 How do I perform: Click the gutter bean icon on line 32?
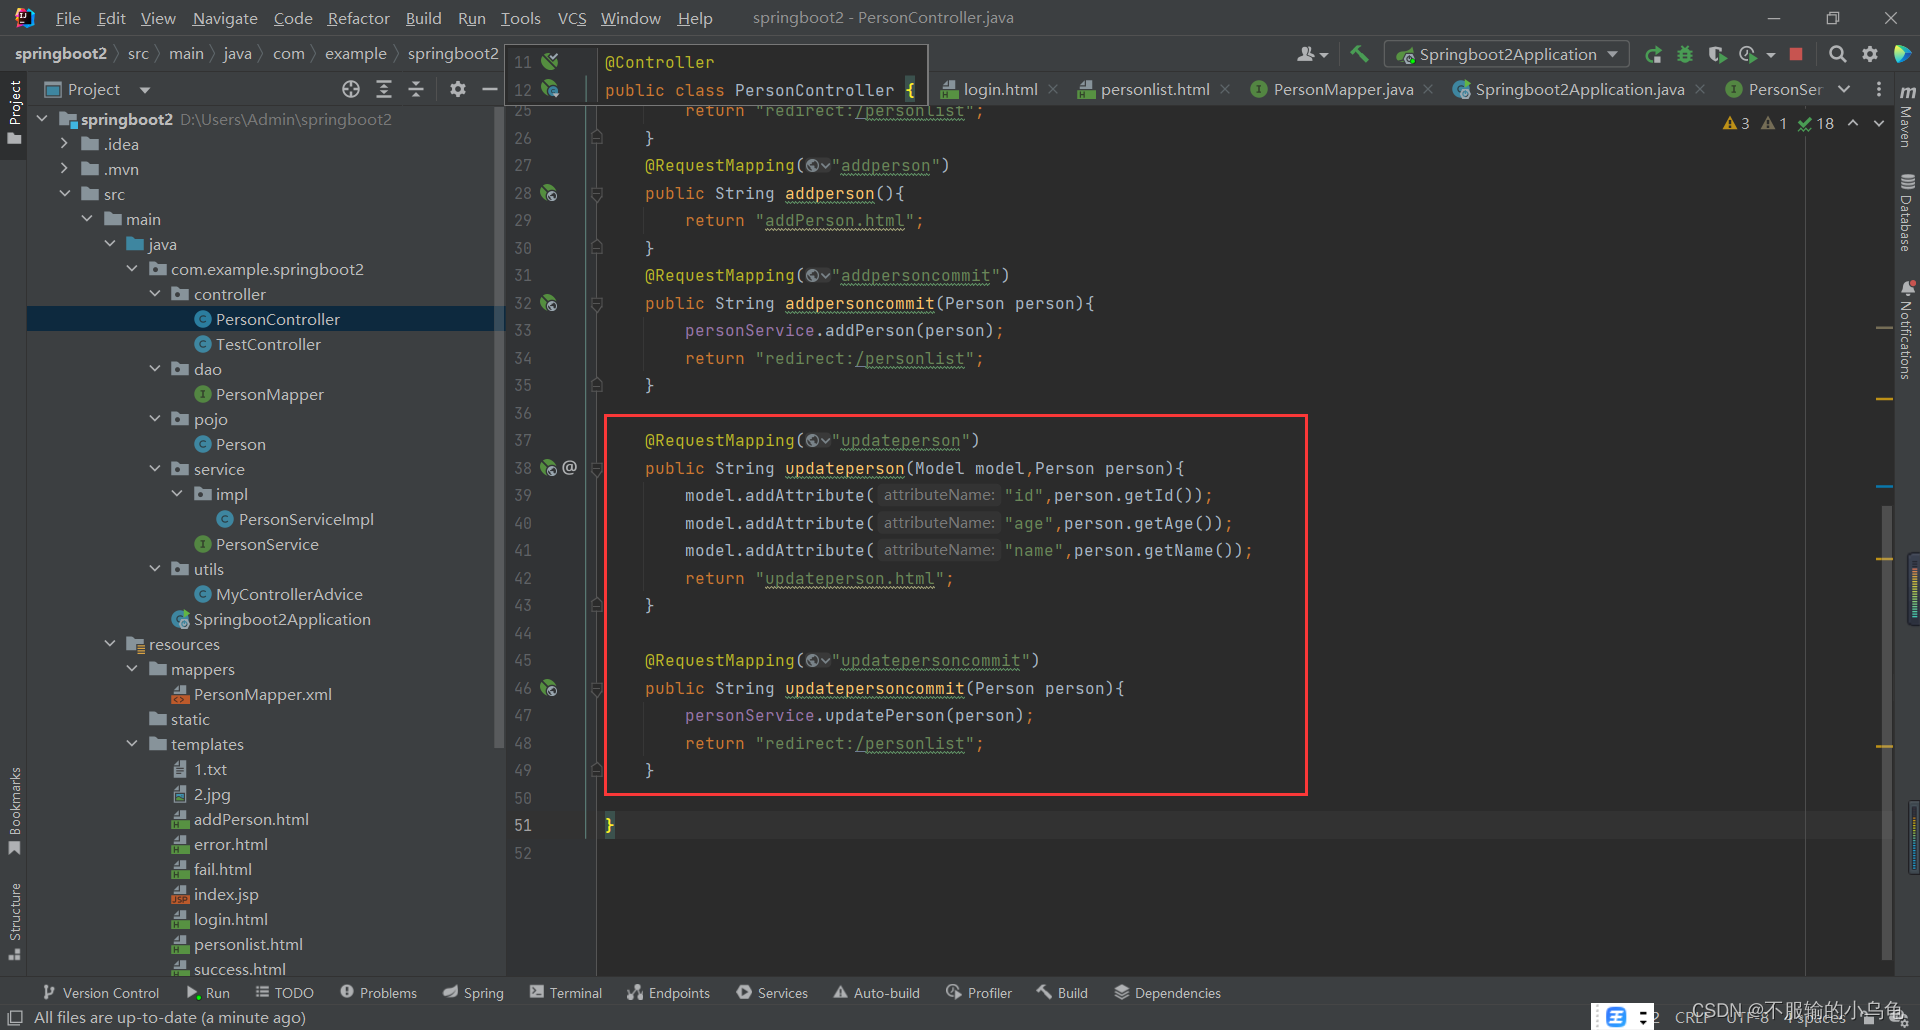(549, 303)
